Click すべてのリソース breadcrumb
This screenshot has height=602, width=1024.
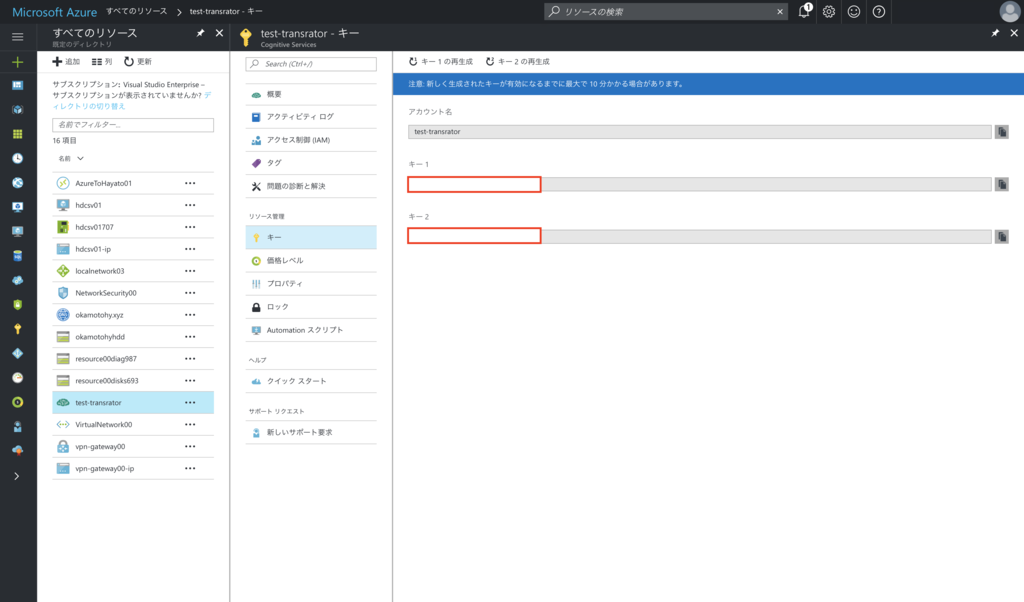136,11
